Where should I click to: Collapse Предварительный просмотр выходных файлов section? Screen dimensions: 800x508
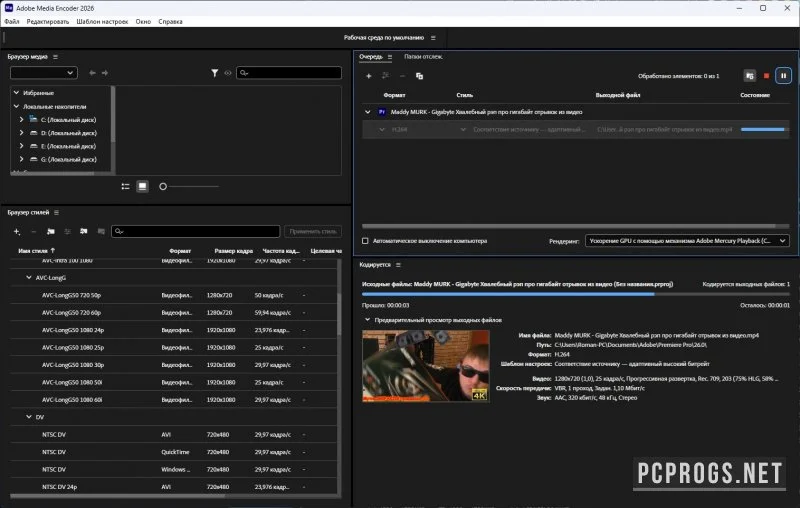click(x=367, y=320)
